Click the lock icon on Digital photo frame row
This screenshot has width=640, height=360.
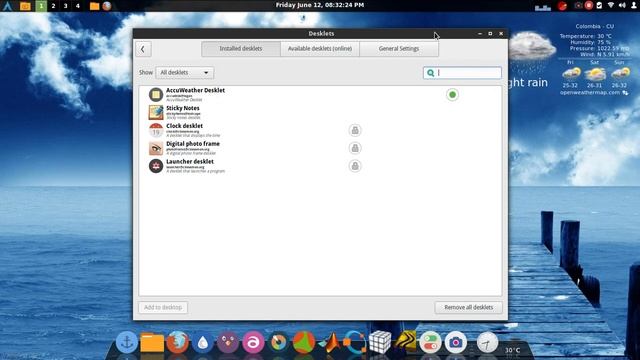pyautogui.click(x=355, y=148)
